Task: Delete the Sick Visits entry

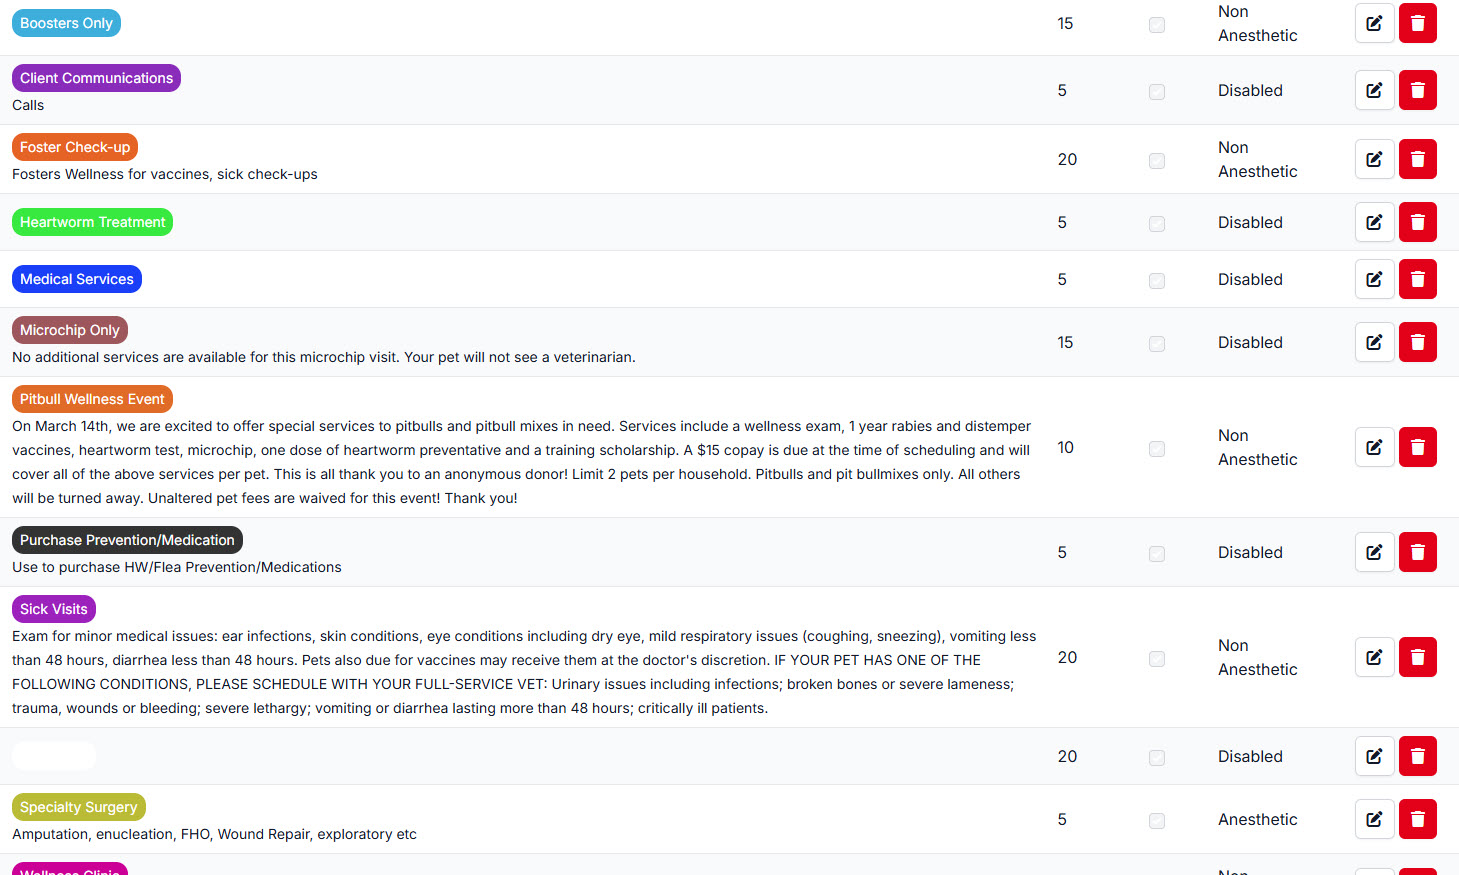Action: click(x=1417, y=657)
